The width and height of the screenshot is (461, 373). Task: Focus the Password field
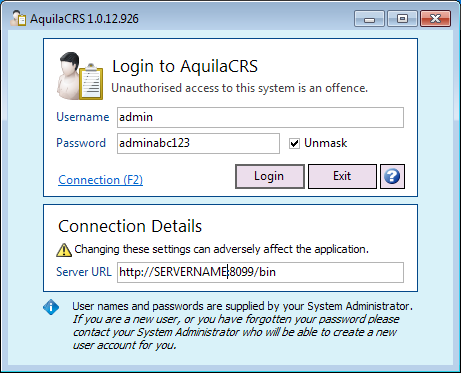click(198, 144)
